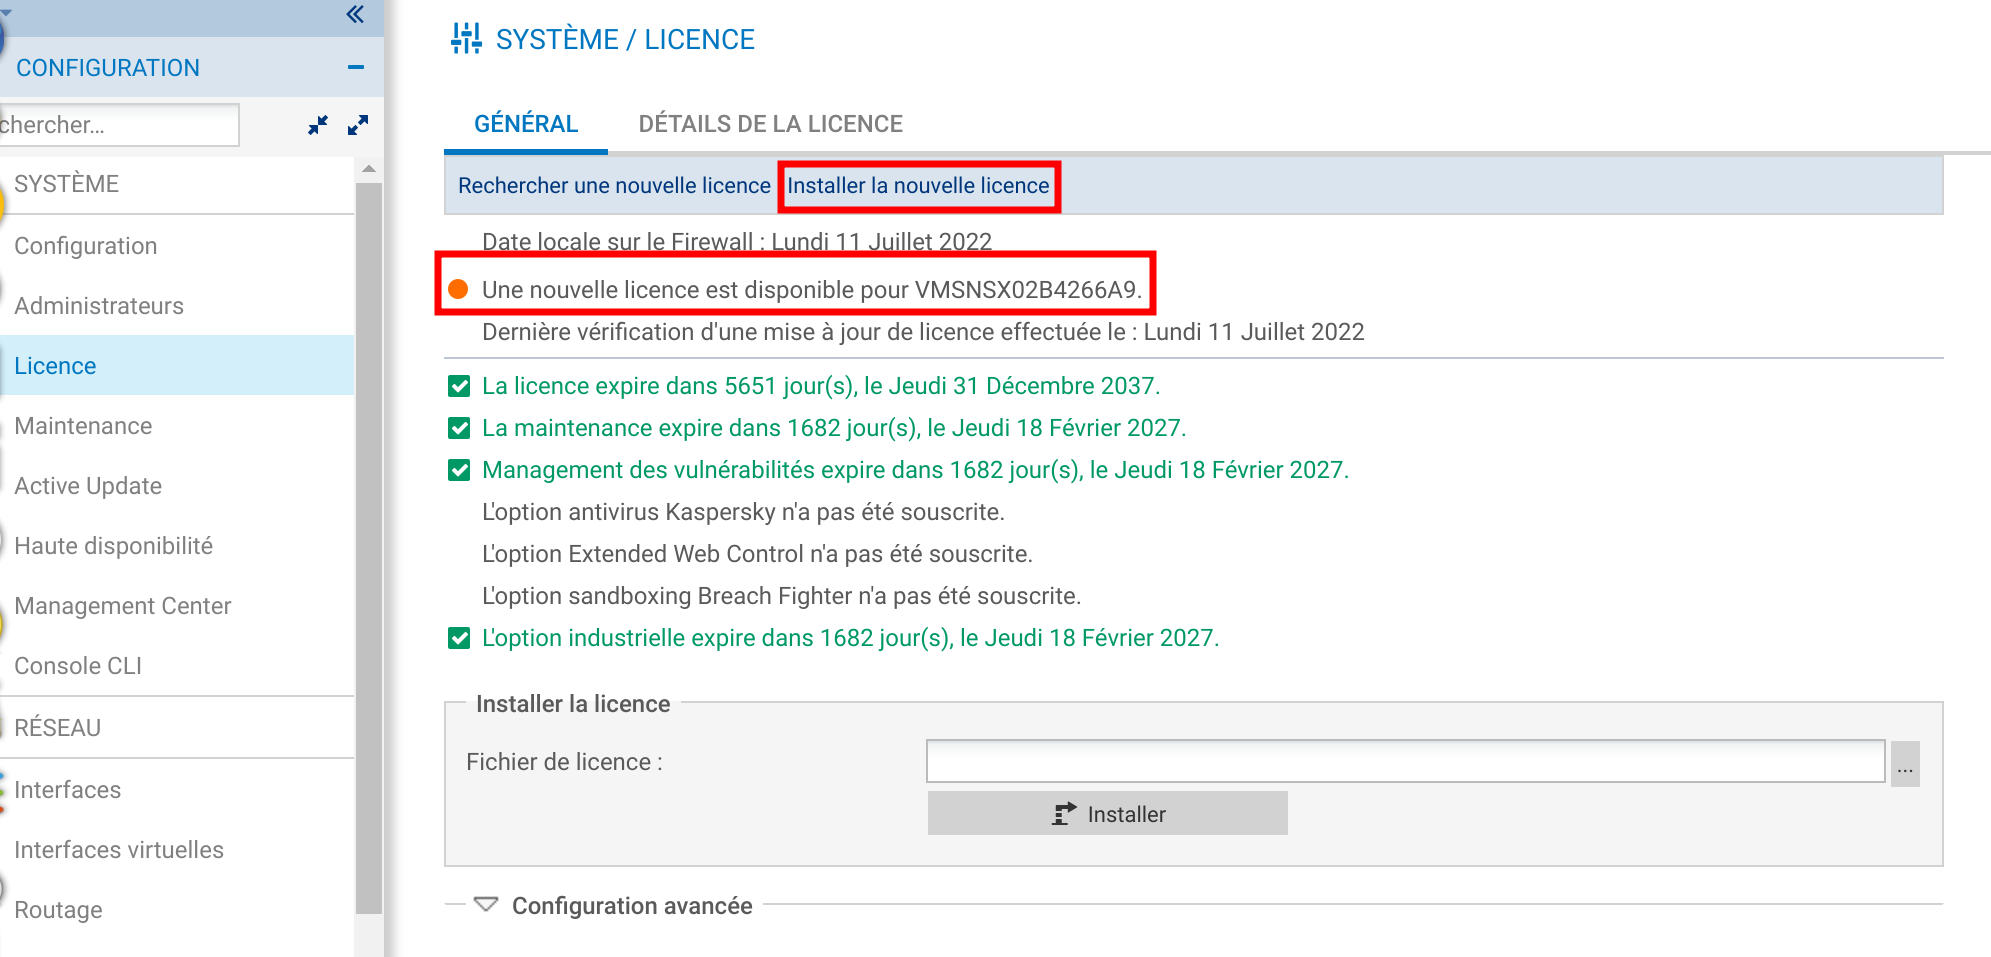The height and width of the screenshot is (957, 1991).
Task: Select the Général tab
Action: [x=526, y=124]
